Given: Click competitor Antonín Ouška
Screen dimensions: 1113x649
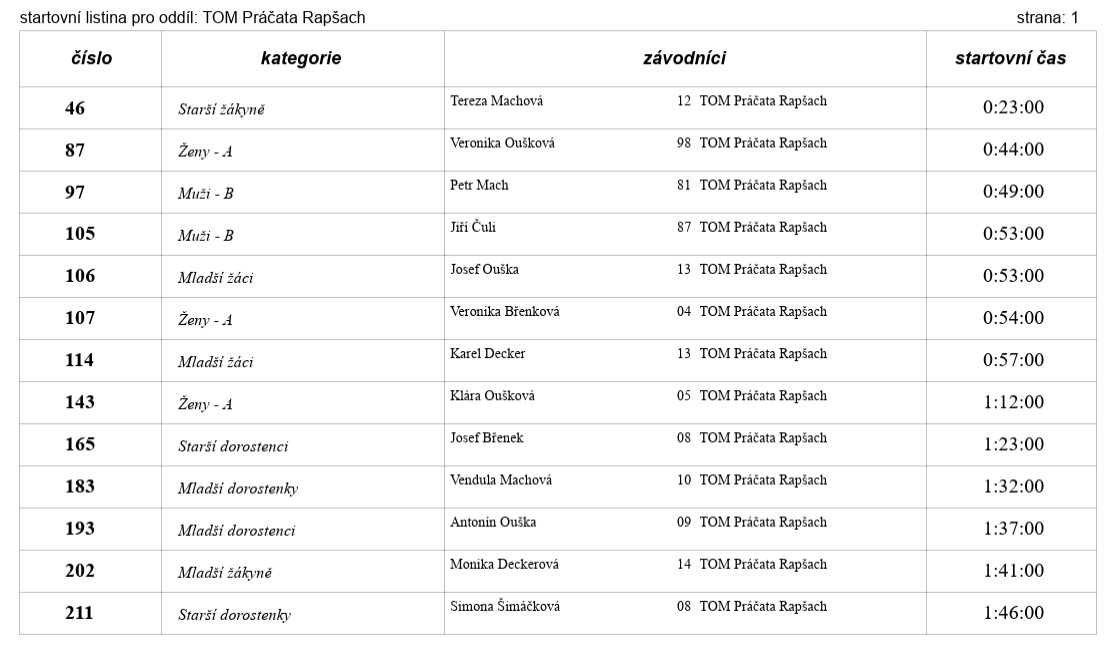Looking at the screenshot, I should (x=493, y=522).
